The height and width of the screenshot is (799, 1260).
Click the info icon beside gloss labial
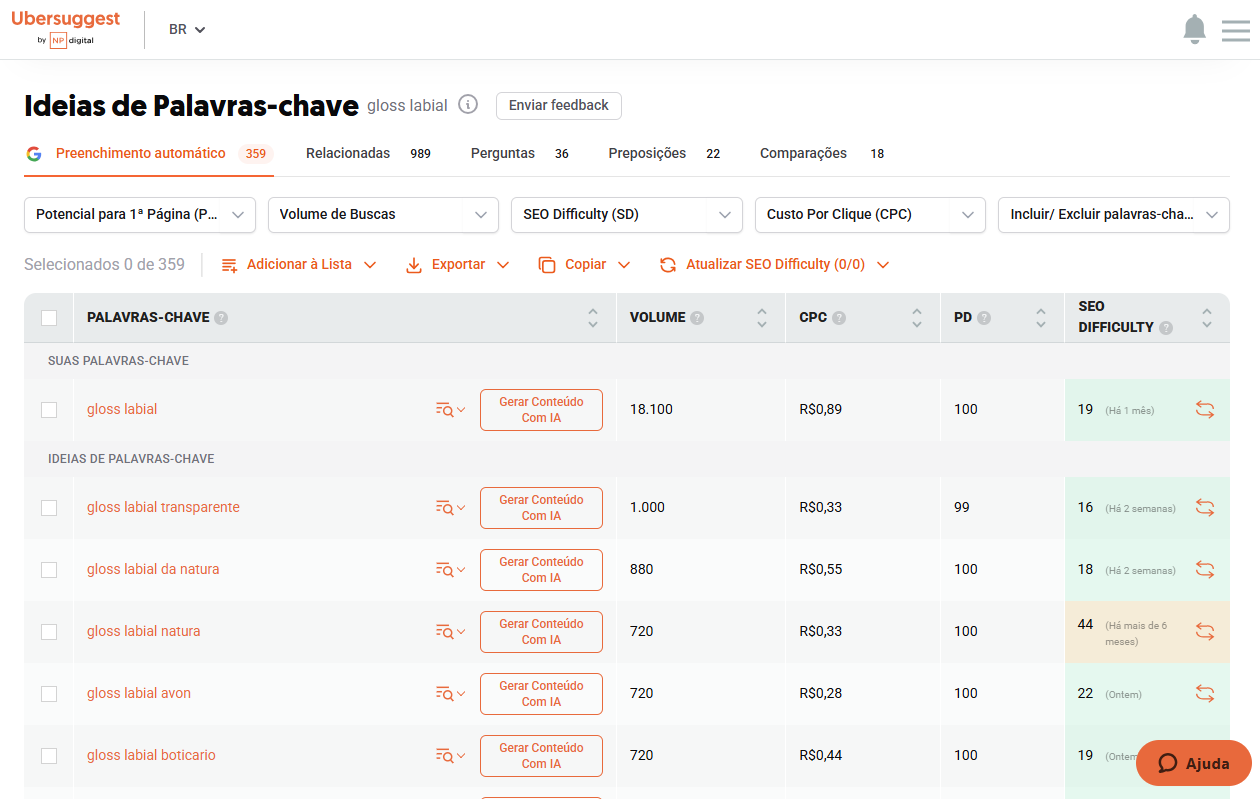468,104
